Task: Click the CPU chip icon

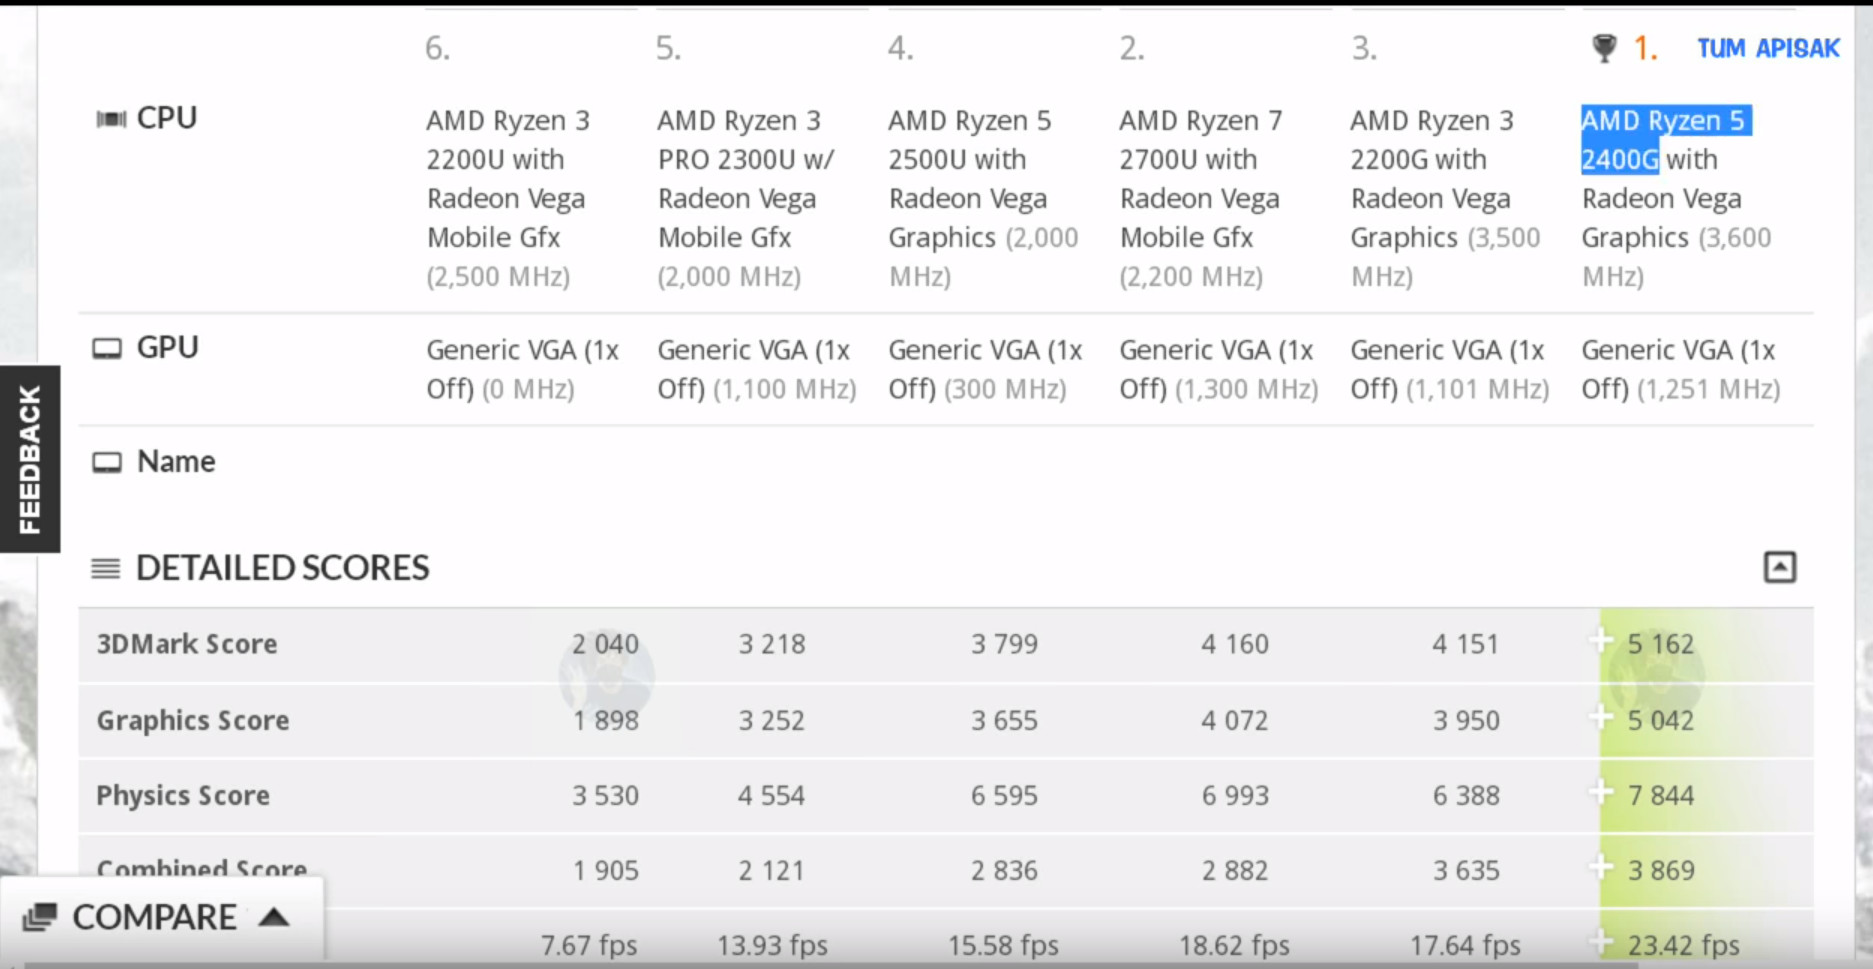Action: (110, 119)
